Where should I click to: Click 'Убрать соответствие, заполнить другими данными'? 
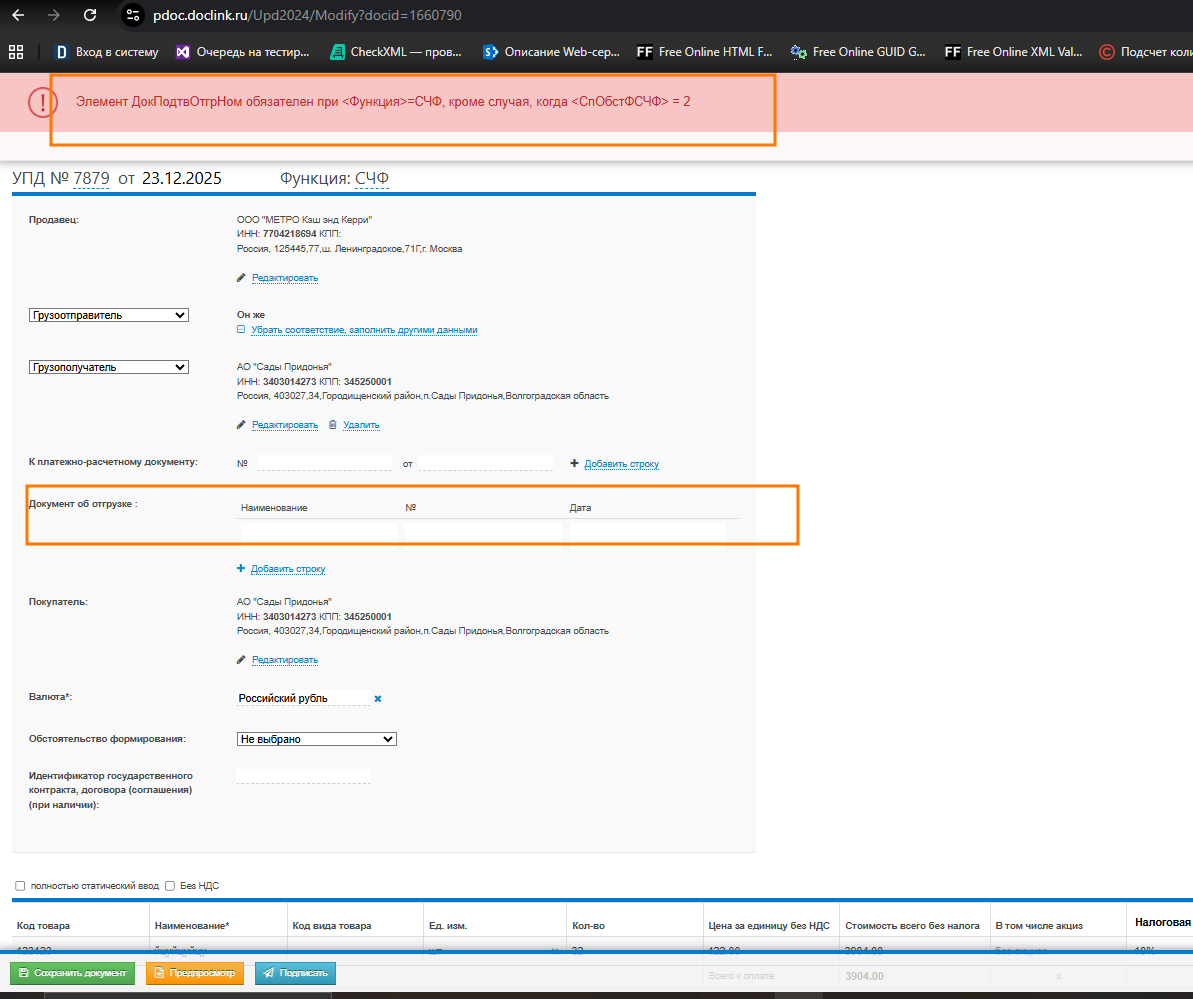click(x=364, y=330)
